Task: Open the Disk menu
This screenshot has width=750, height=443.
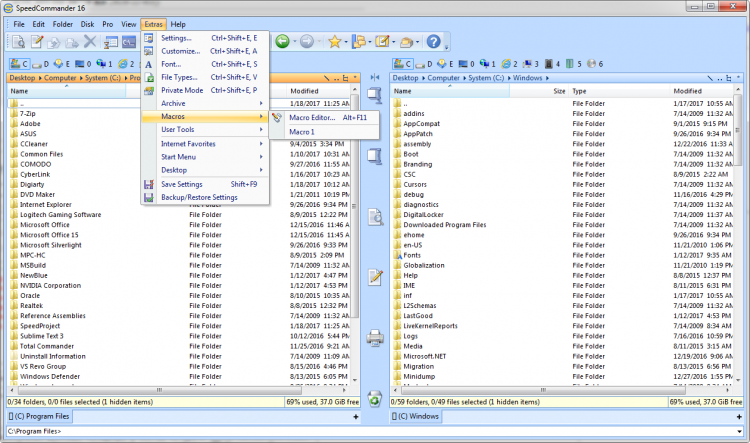Action: click(88, 24)
